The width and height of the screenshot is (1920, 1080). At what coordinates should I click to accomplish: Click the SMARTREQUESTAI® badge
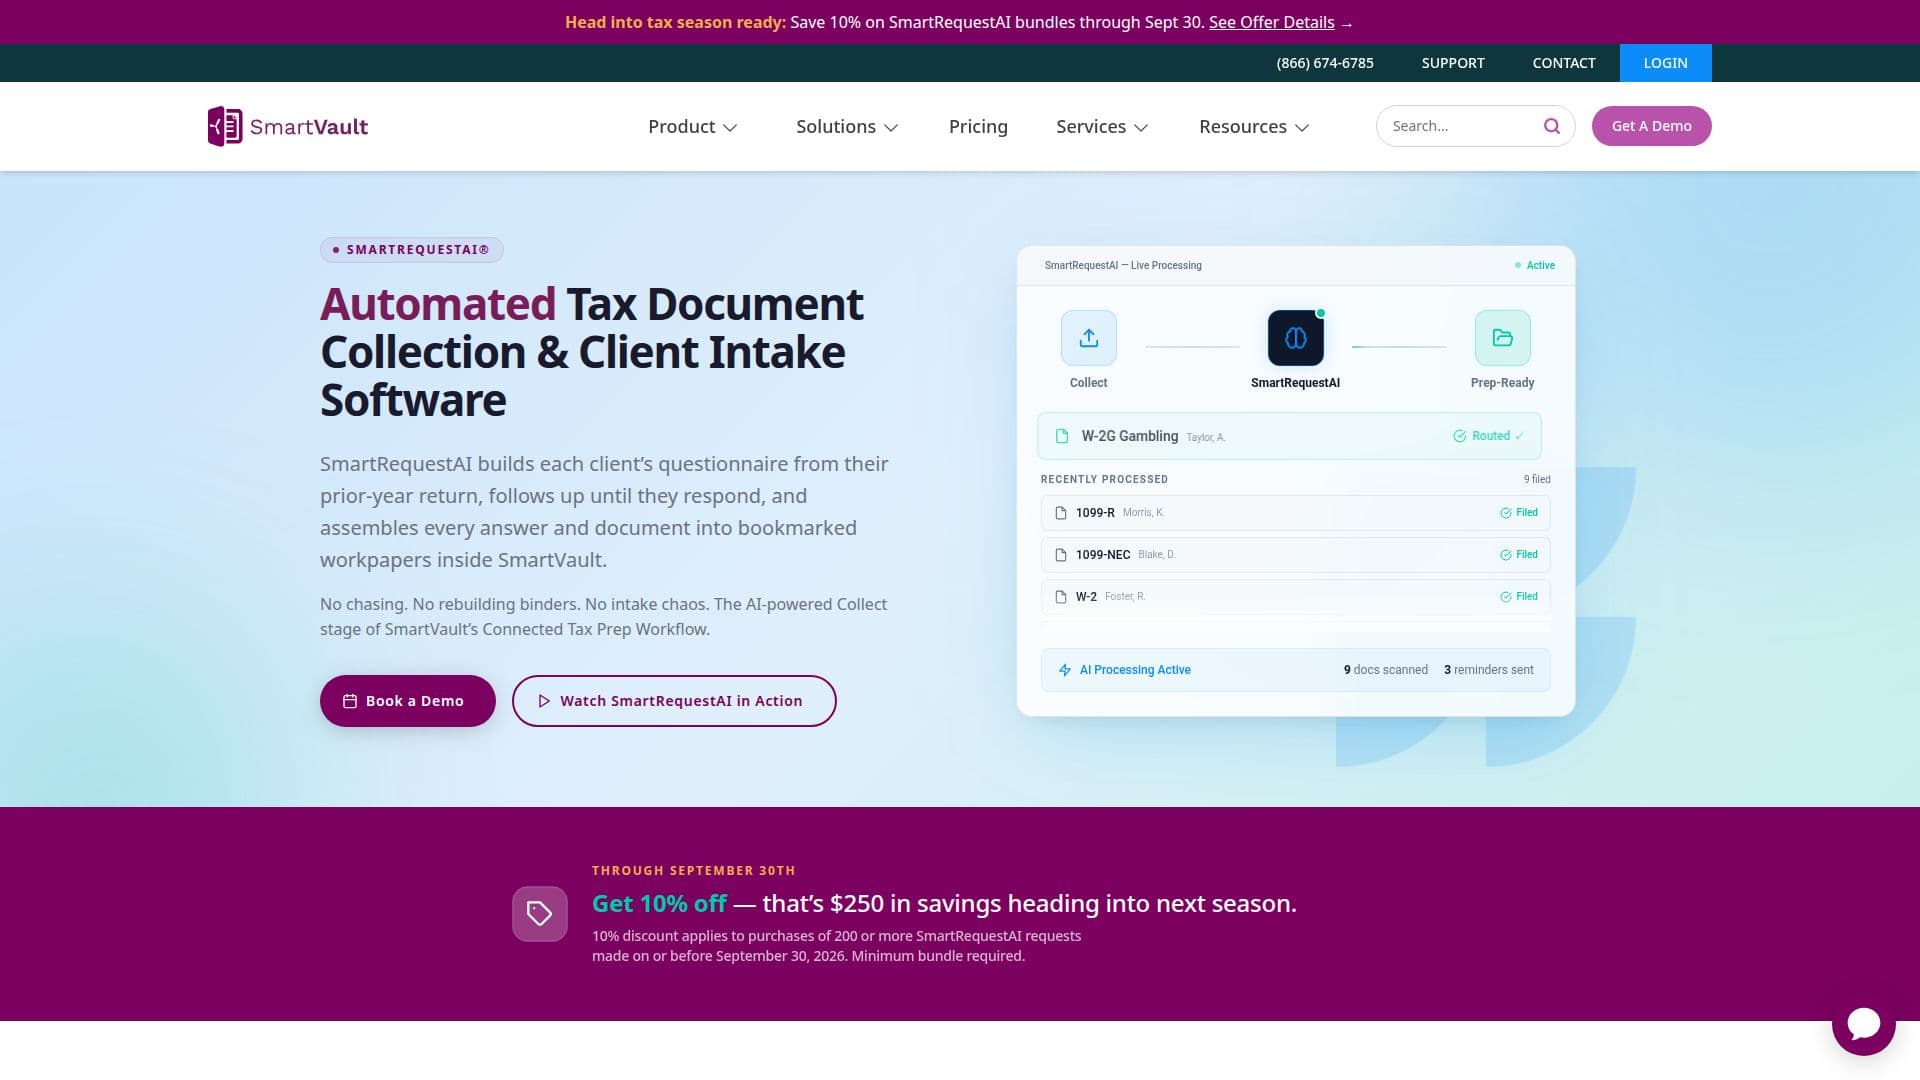(412, 250)
